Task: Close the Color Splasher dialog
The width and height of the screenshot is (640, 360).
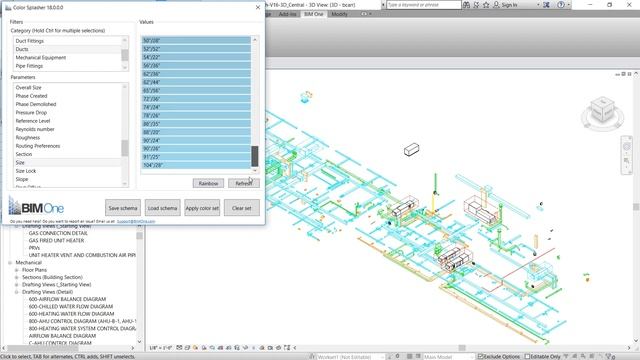Action: click(x=258, y=7)
